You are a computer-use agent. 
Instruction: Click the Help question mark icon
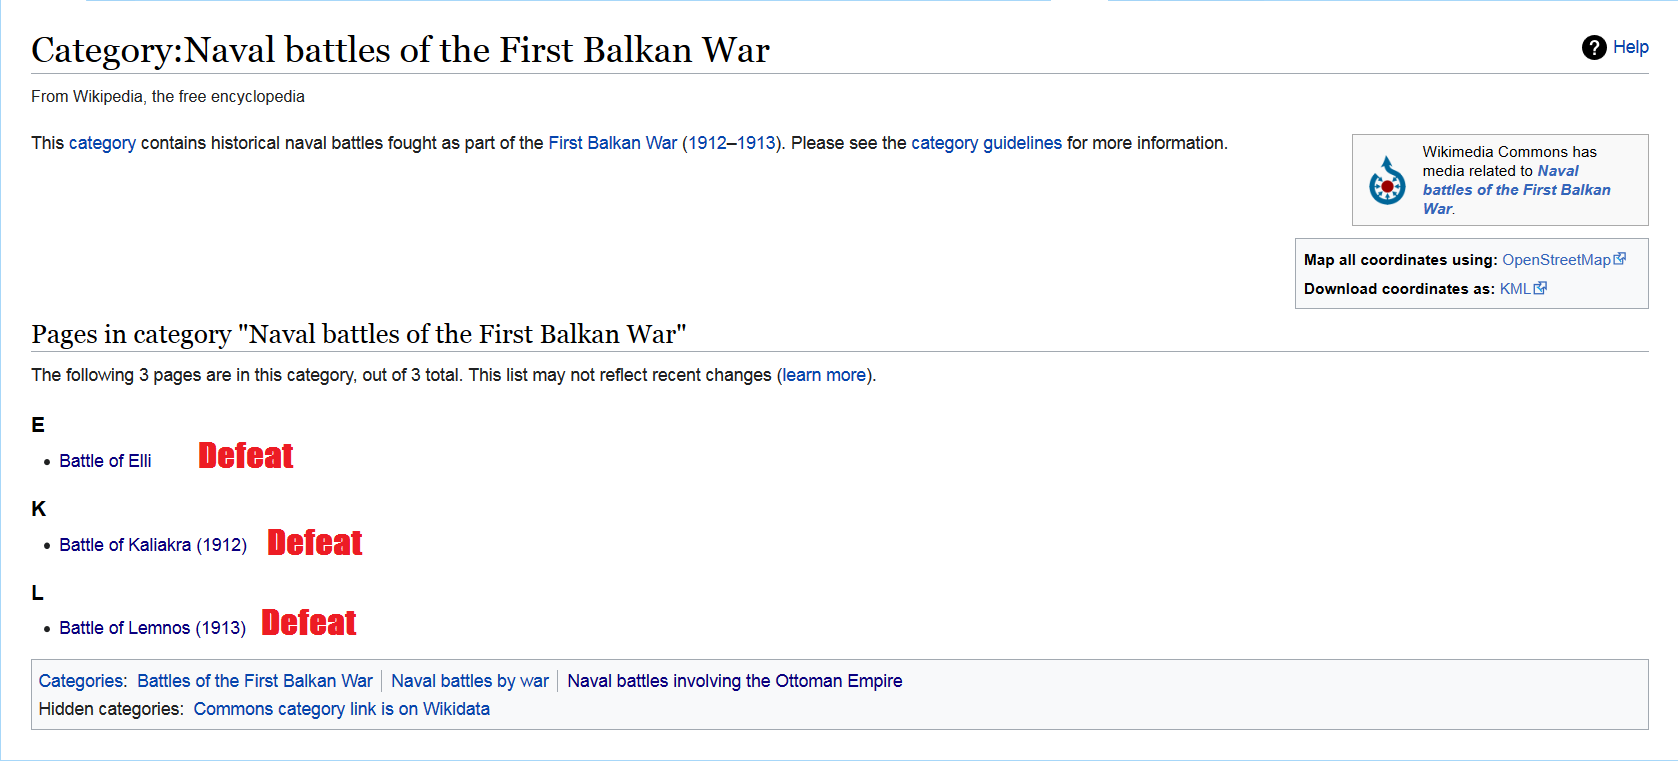1594,47
